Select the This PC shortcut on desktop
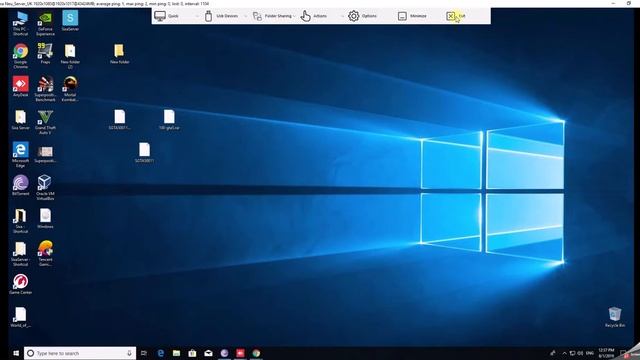 tap(20, 23)
